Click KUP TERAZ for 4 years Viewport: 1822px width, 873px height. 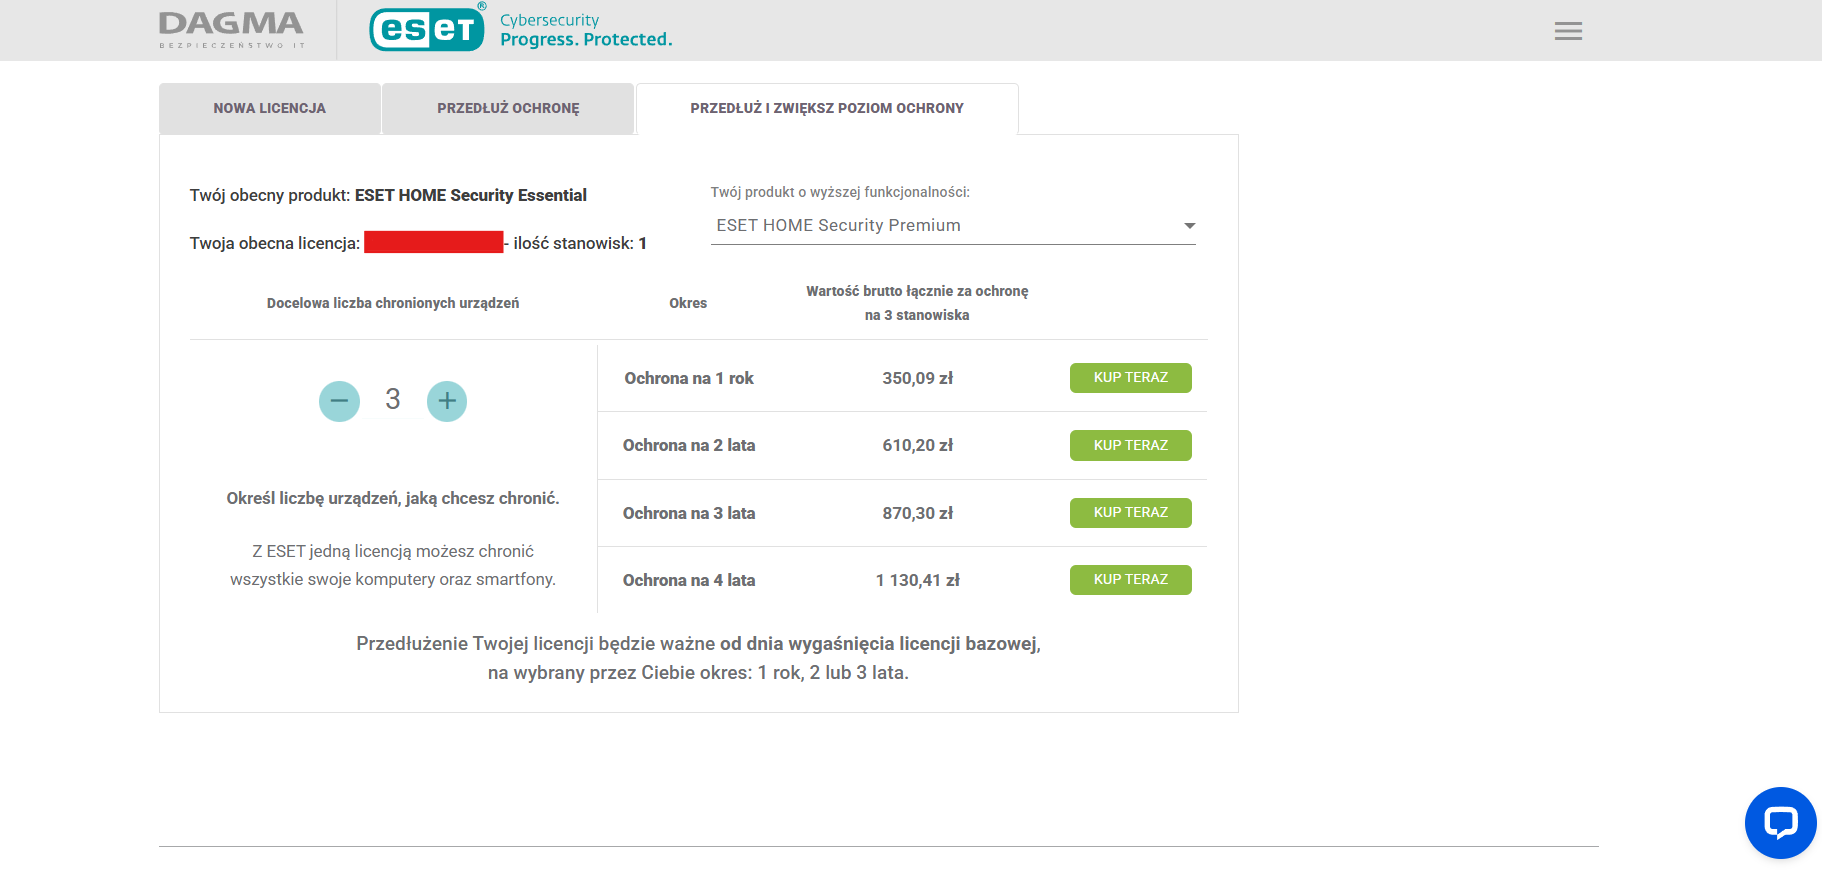pyautogui.click(x=1130, y=580)
